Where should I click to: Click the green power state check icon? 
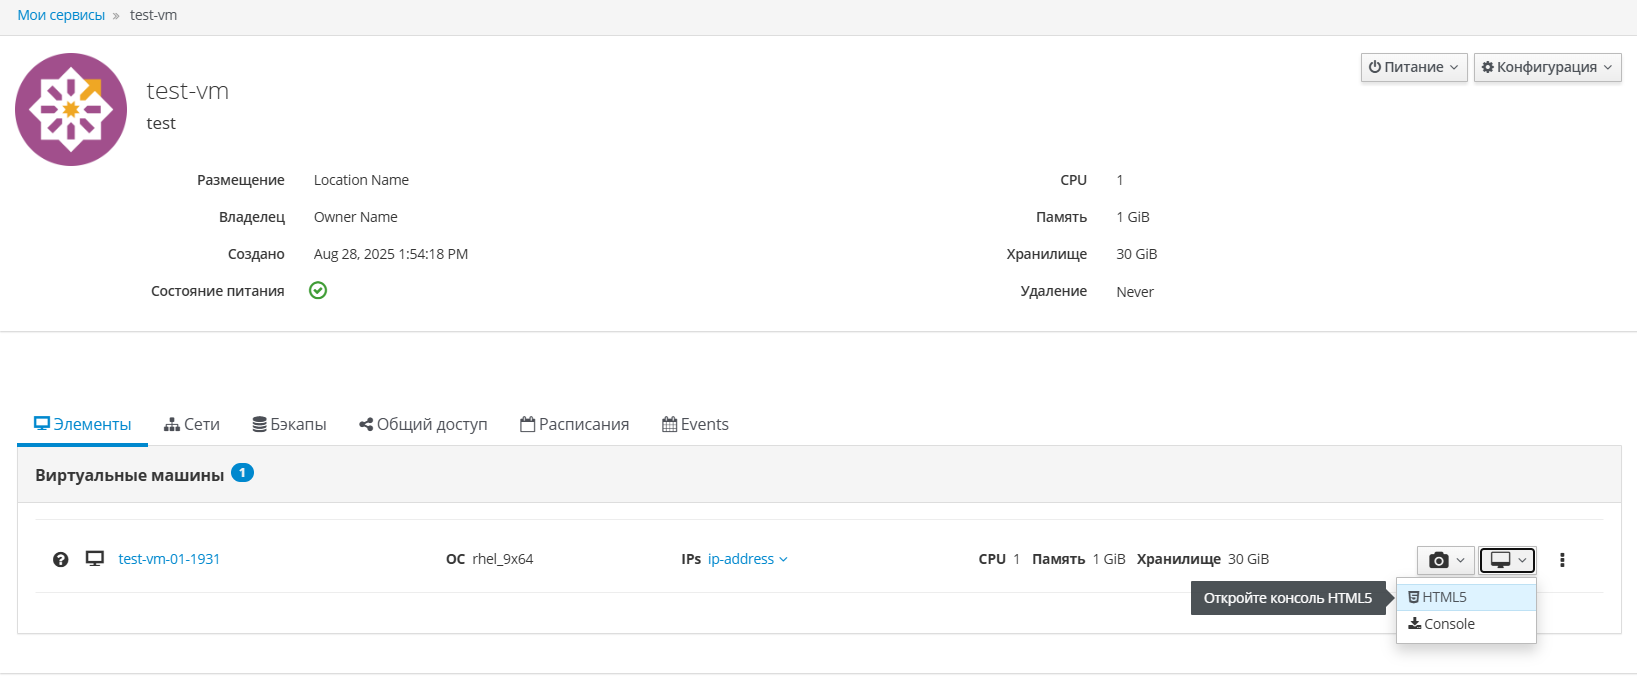click(x=318, y=291)
